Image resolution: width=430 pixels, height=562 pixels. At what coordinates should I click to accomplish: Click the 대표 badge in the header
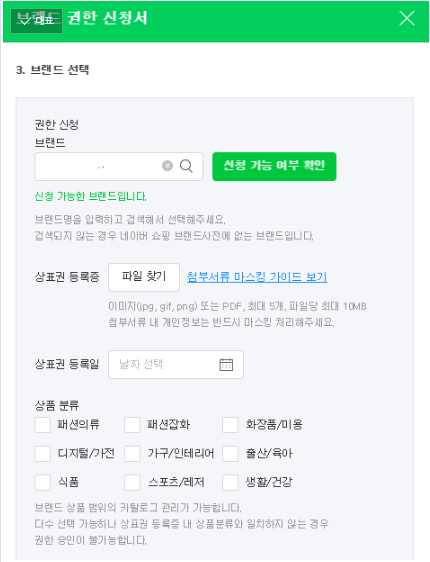37,21
